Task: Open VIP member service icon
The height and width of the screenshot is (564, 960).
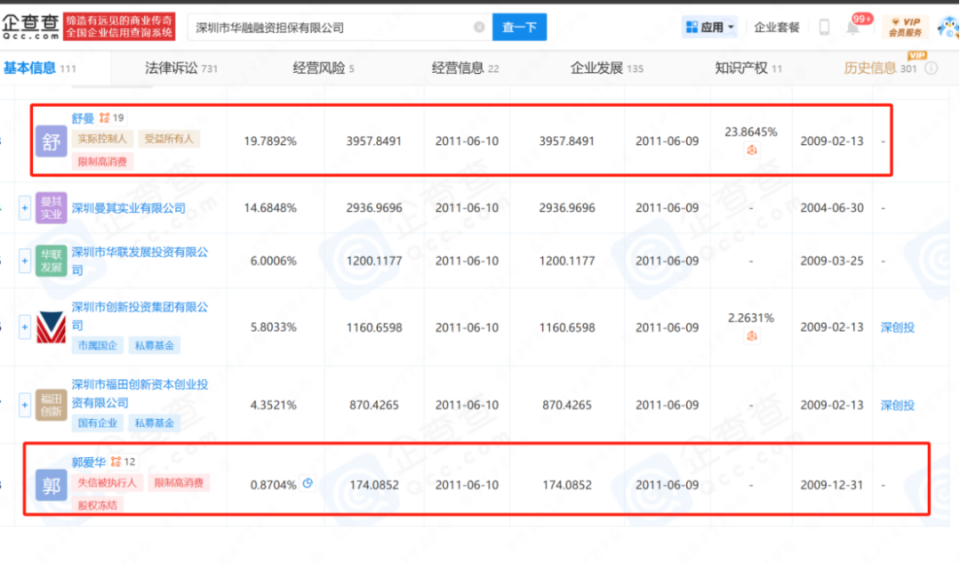Action: (x=906, y=27)
